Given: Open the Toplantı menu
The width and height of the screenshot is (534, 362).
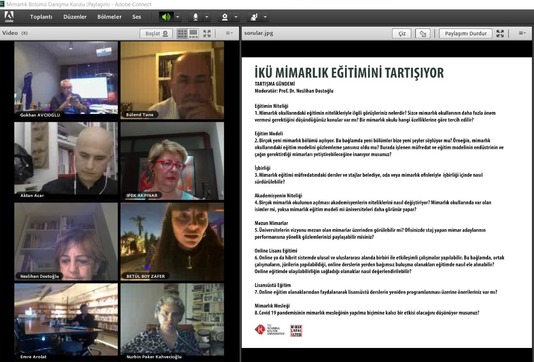Looking at the screenshot, I should point(41,17).
